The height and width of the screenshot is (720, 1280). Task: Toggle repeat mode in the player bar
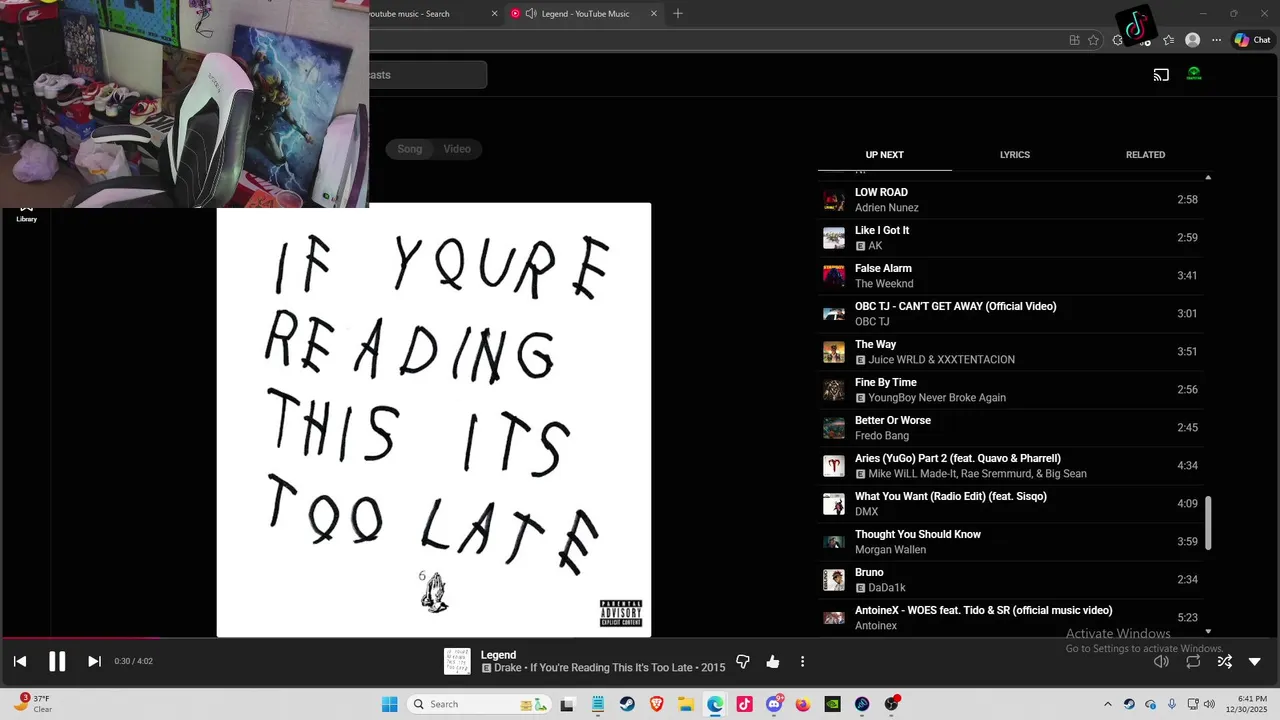(x=1193, y=661)
